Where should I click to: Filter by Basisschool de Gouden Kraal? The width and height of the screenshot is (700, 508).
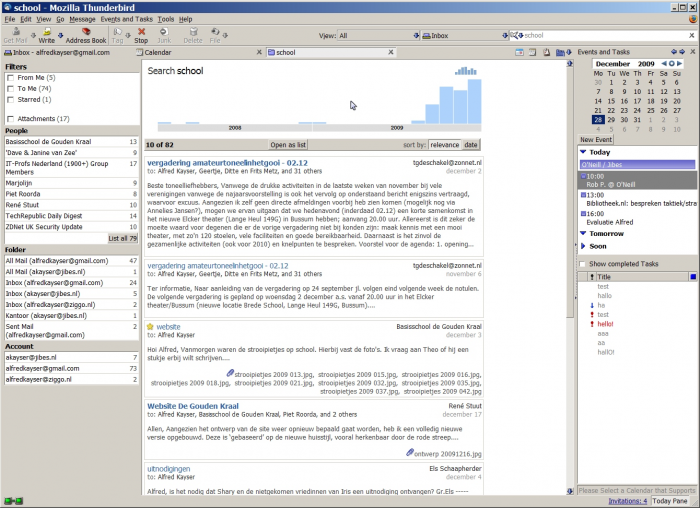pos(71,142)
